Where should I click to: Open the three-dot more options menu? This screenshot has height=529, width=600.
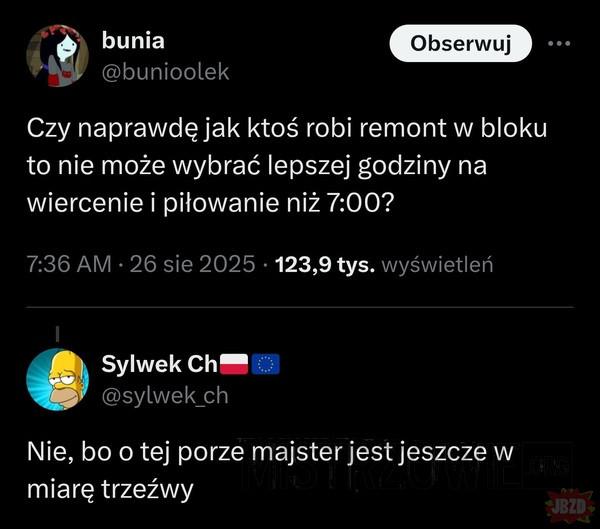(559, 44)
